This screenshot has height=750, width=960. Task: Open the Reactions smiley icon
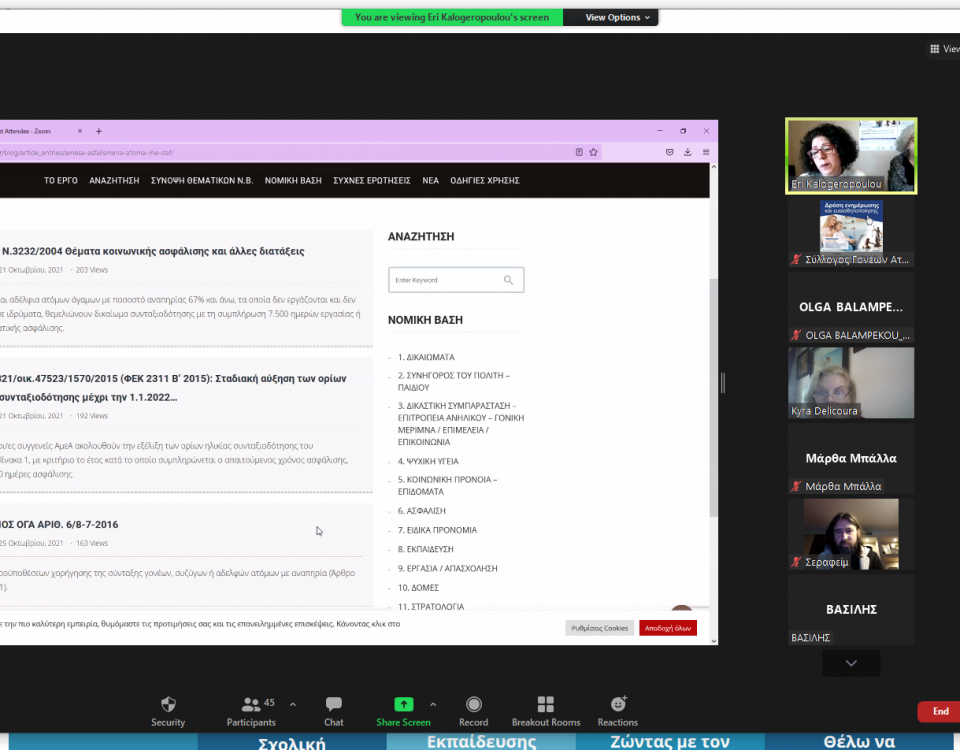pyautogui.click(x=618, y=704)
